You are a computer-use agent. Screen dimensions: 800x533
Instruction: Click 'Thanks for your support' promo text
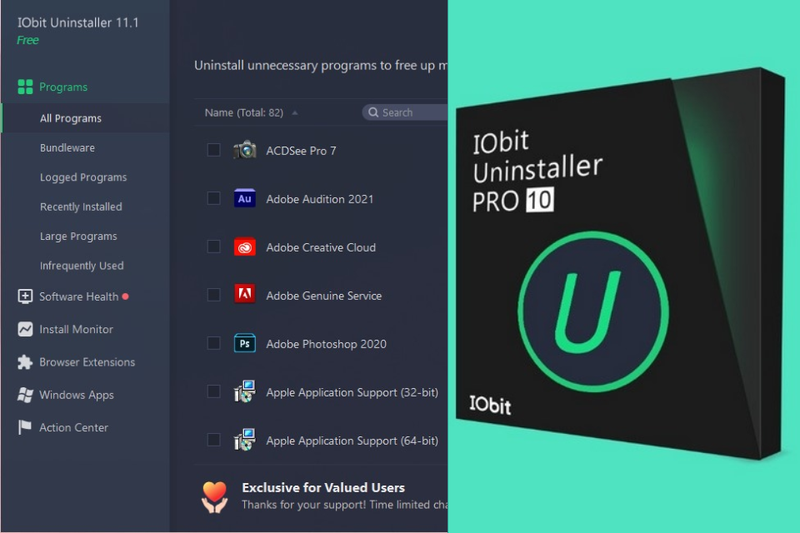click(344, 504)
